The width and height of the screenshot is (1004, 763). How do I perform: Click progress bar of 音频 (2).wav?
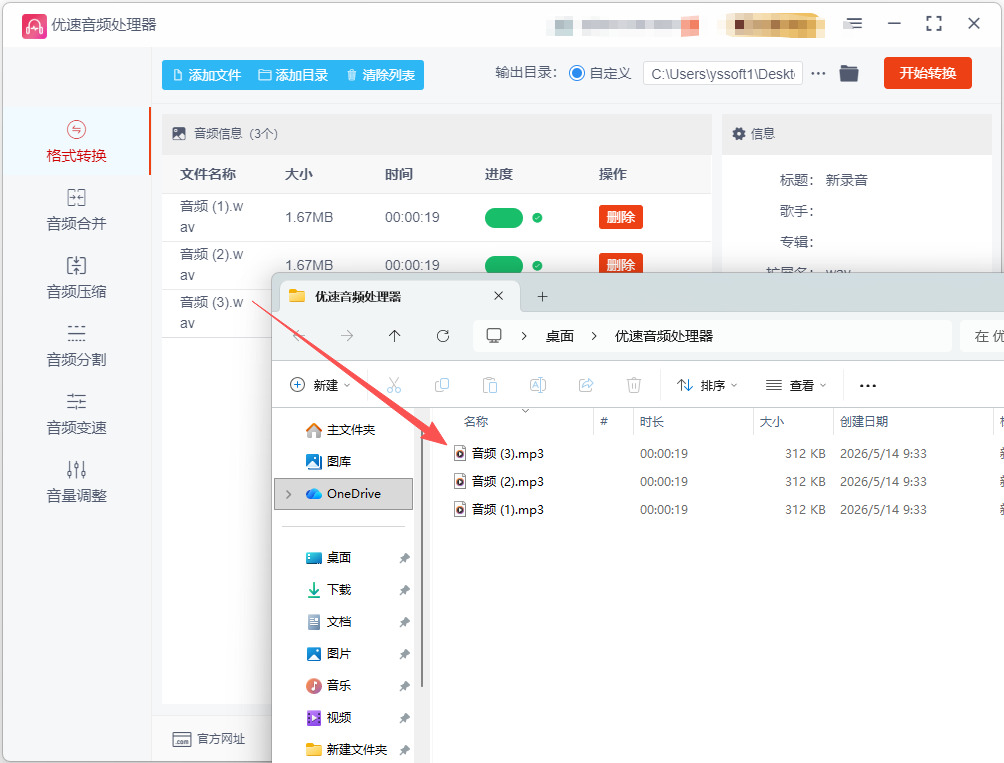504,264
